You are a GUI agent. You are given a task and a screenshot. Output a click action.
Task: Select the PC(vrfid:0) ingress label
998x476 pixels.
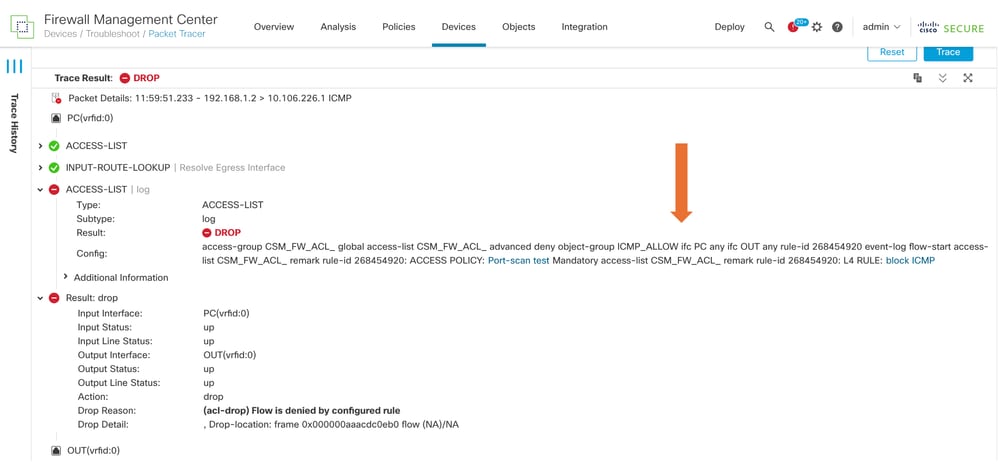click(90, 118)
